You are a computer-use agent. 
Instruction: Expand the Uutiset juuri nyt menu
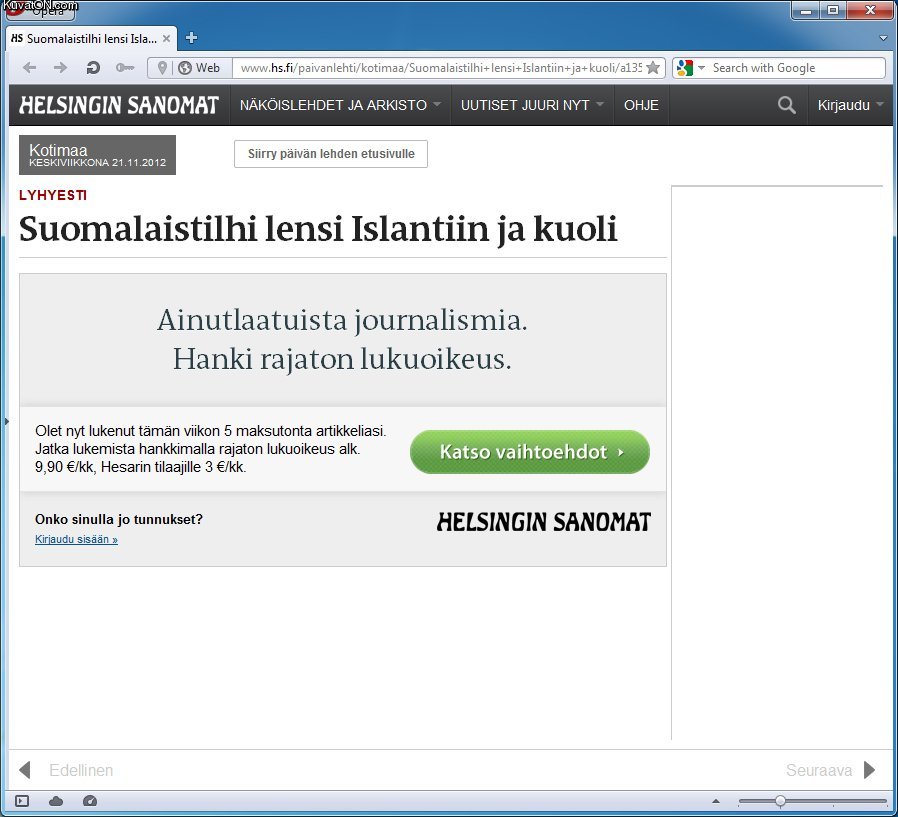click(532, 105)
